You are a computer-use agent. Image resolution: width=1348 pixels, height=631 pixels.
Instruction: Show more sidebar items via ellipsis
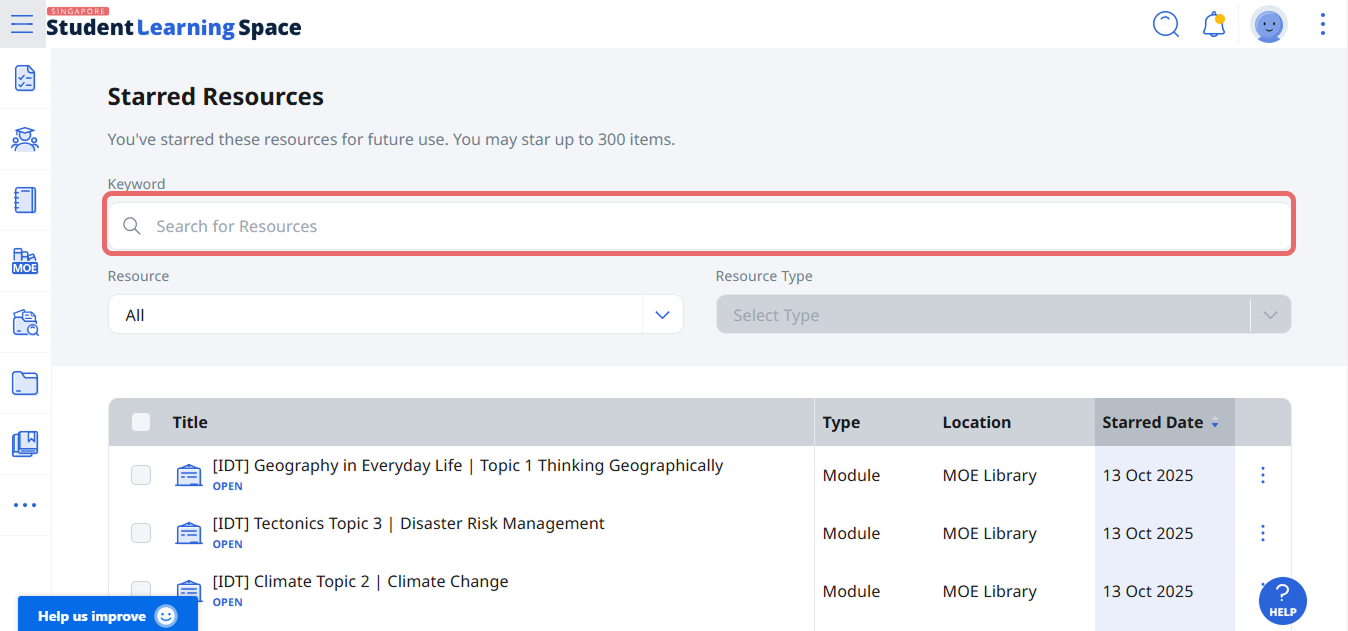click(x=25, y=505)
